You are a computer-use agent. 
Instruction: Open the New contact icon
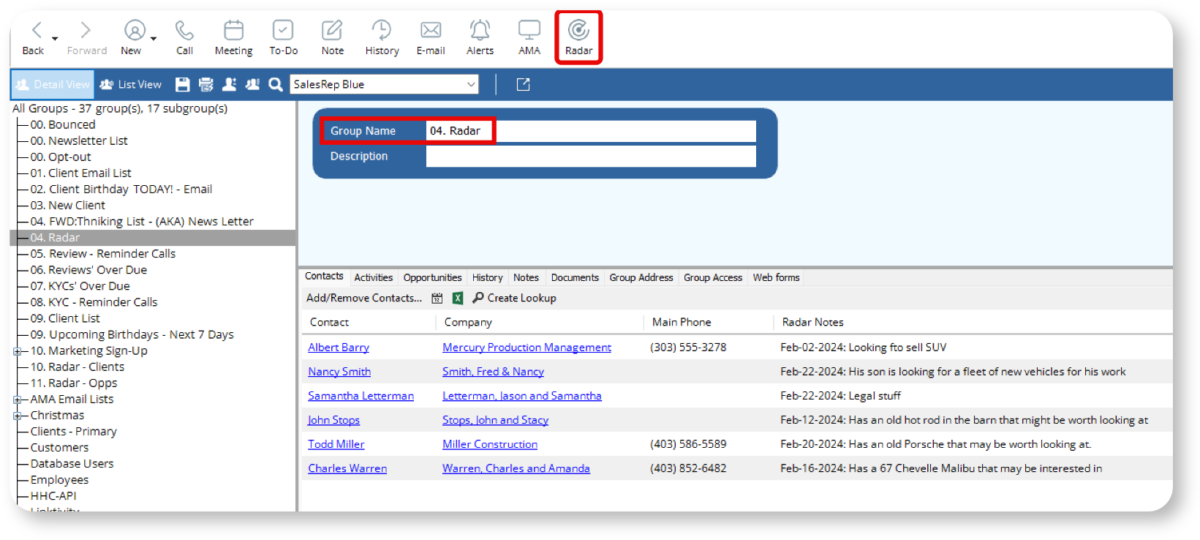[134, 31]
